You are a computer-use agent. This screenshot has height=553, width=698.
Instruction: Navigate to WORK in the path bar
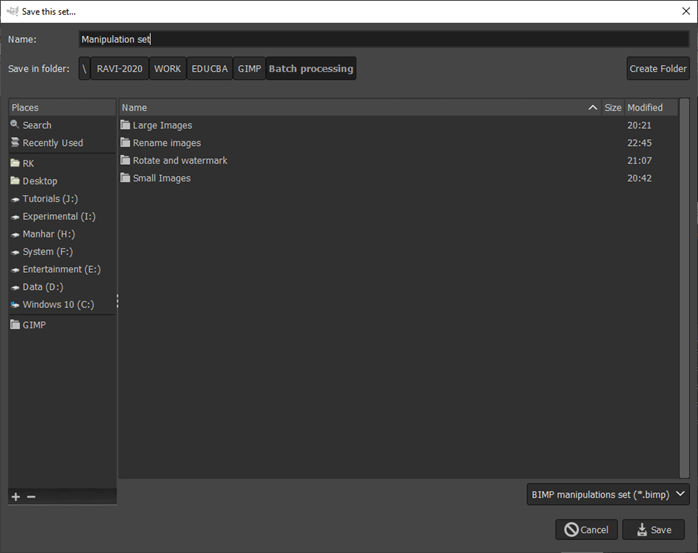167,69
